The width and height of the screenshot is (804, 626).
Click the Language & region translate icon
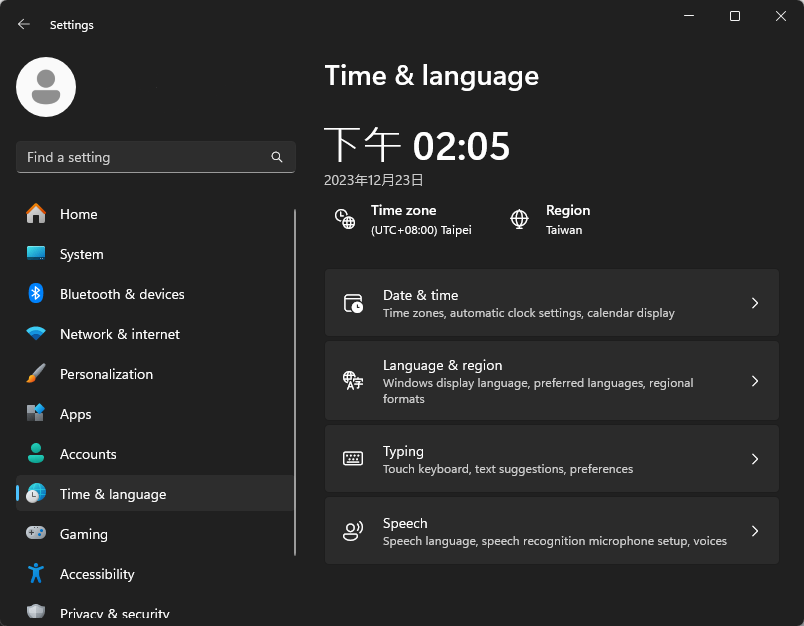(x=353, y=381)
